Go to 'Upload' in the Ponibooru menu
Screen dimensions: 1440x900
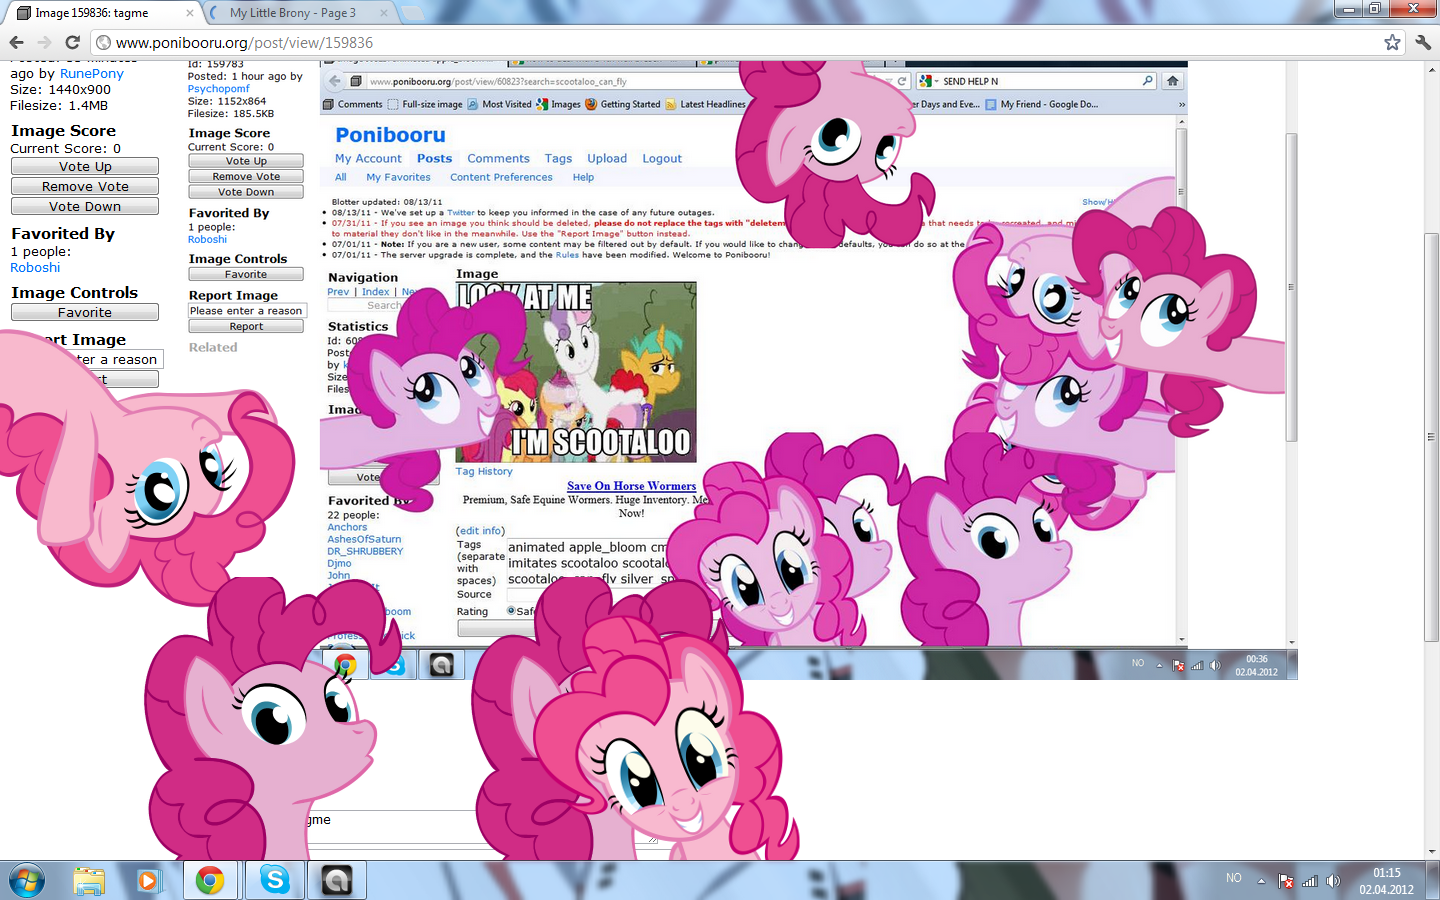[x=607, y=158]
